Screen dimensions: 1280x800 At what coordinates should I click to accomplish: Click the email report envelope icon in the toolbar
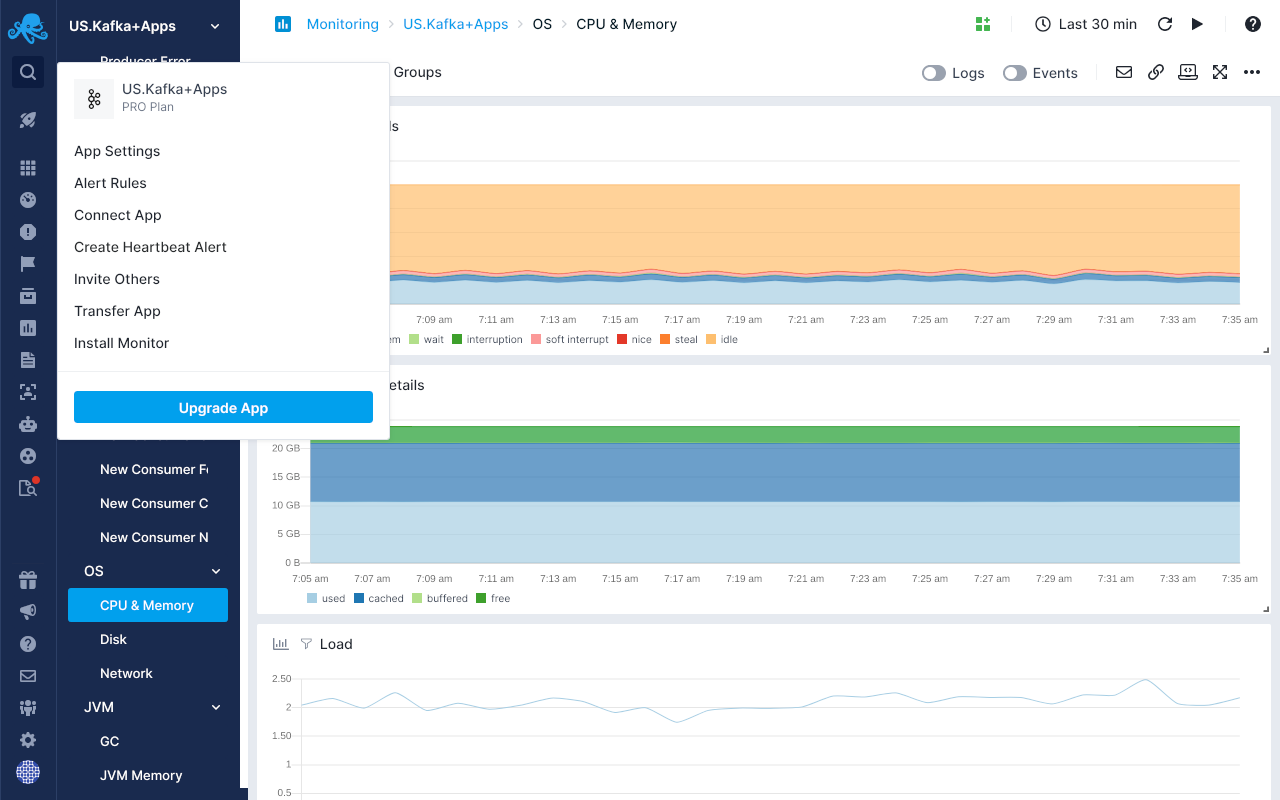(1124, 72)
